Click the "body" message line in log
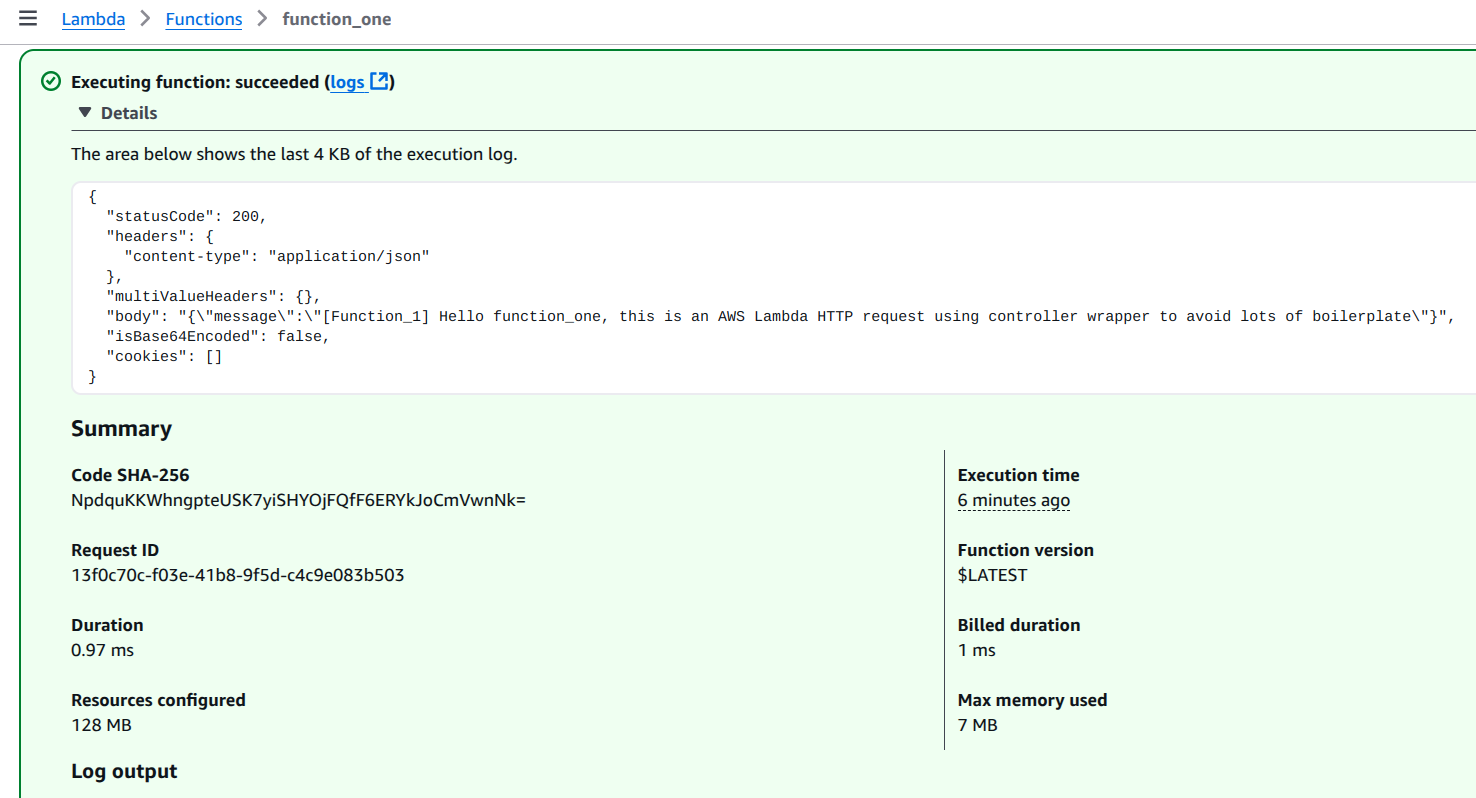This screenshot has width=1476, height=798. coord(779,316)
